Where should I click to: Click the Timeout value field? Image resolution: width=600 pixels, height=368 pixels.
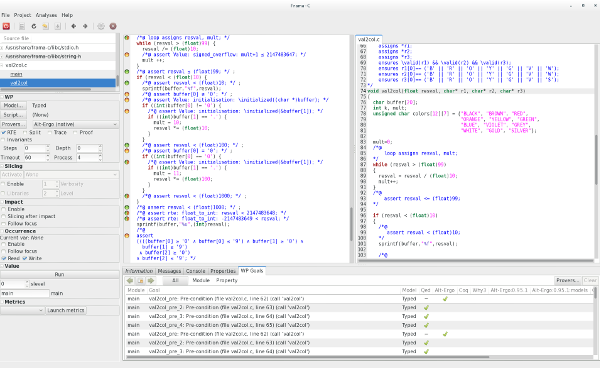pos(35,158)
